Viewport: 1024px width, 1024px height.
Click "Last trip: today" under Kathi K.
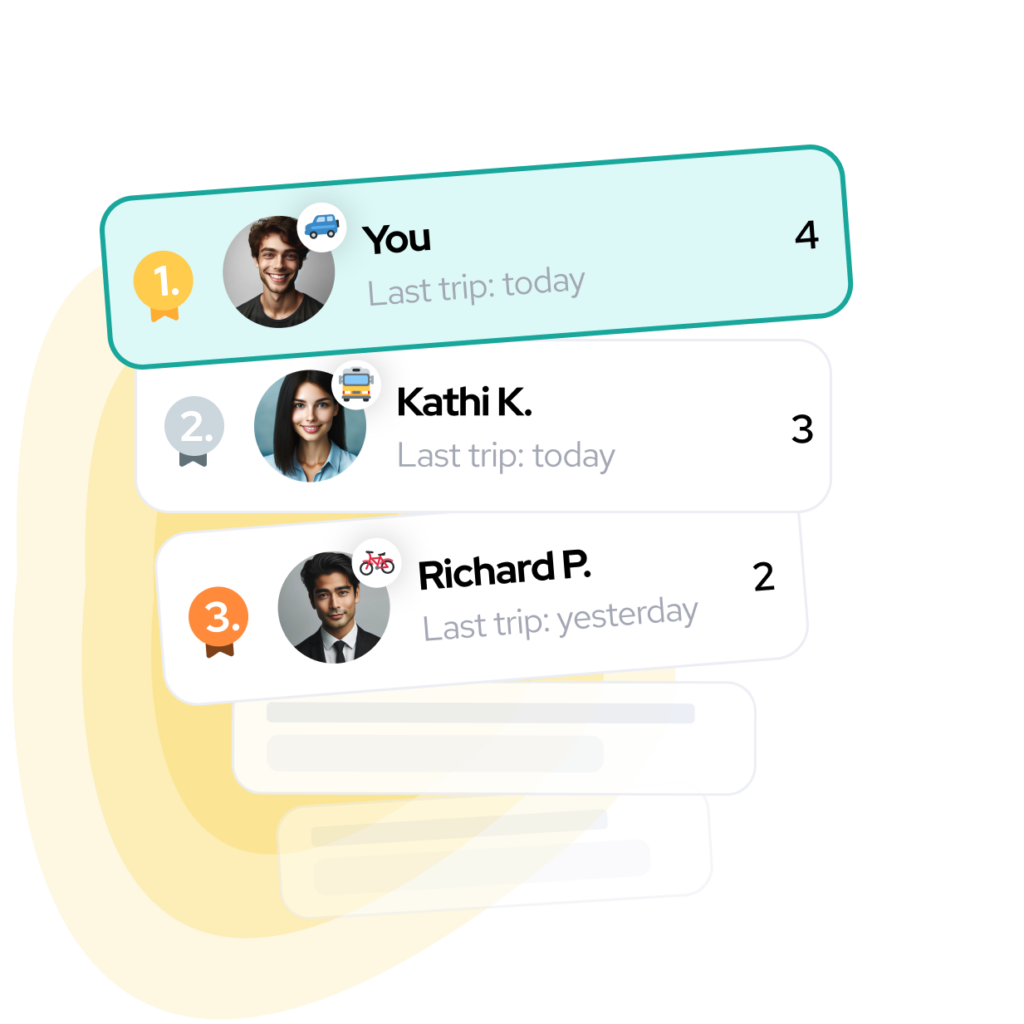pos(506,456)
